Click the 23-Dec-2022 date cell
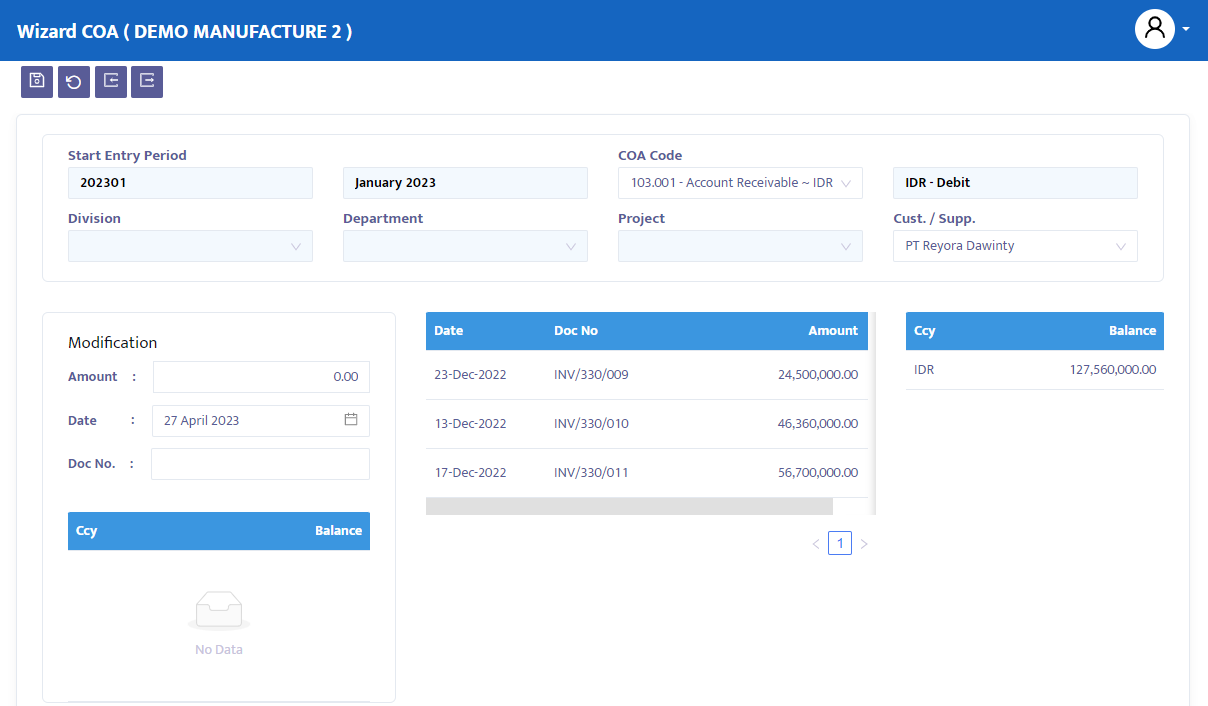The image size is (1208, 706). 470,375
